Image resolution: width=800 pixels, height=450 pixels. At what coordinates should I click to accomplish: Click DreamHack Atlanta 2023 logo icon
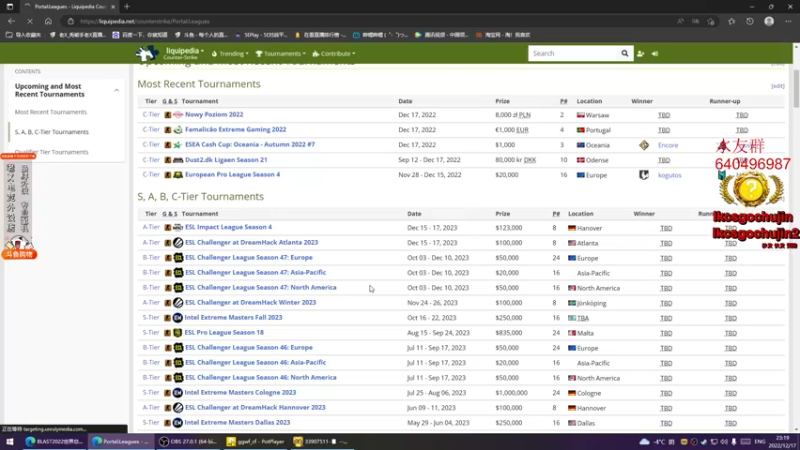tap(178, 243)
